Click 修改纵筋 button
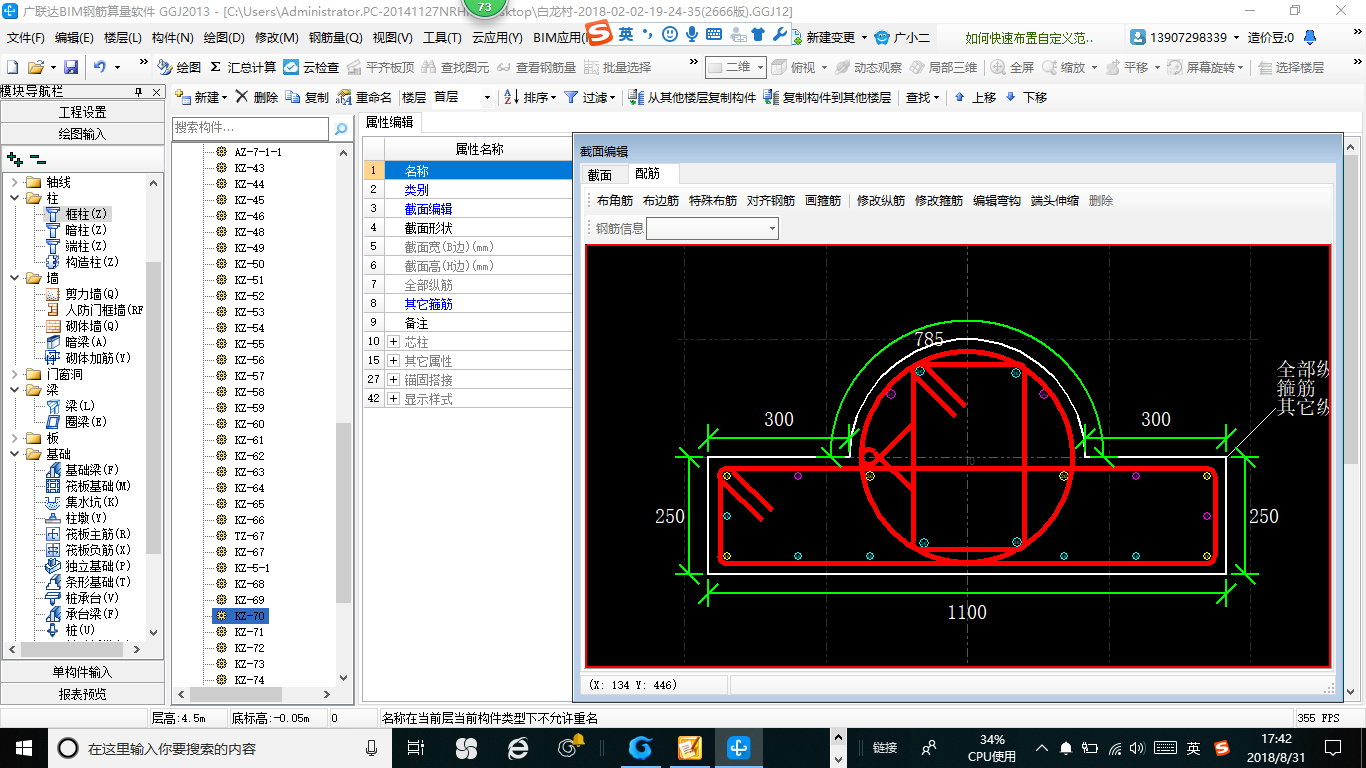This screenshot has height=768, width=1366. (881, 201)
